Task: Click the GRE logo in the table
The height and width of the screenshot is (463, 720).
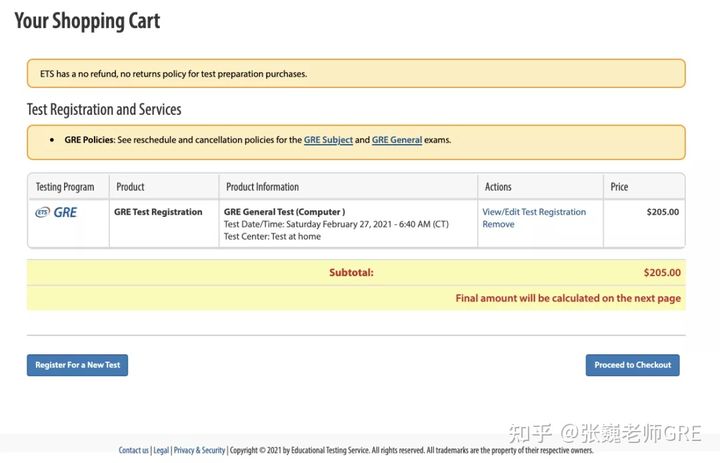Action: (x=56, y=212)
